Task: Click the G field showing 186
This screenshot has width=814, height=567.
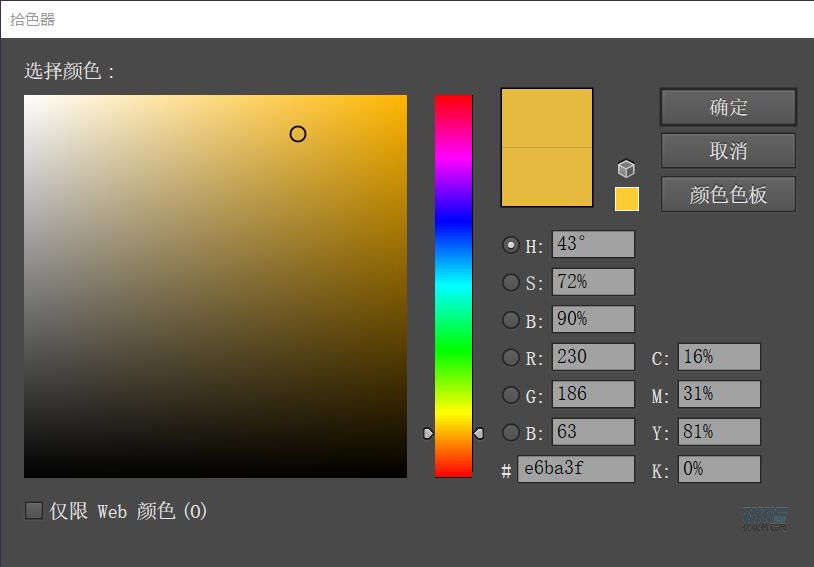Action: click(593, 394)
